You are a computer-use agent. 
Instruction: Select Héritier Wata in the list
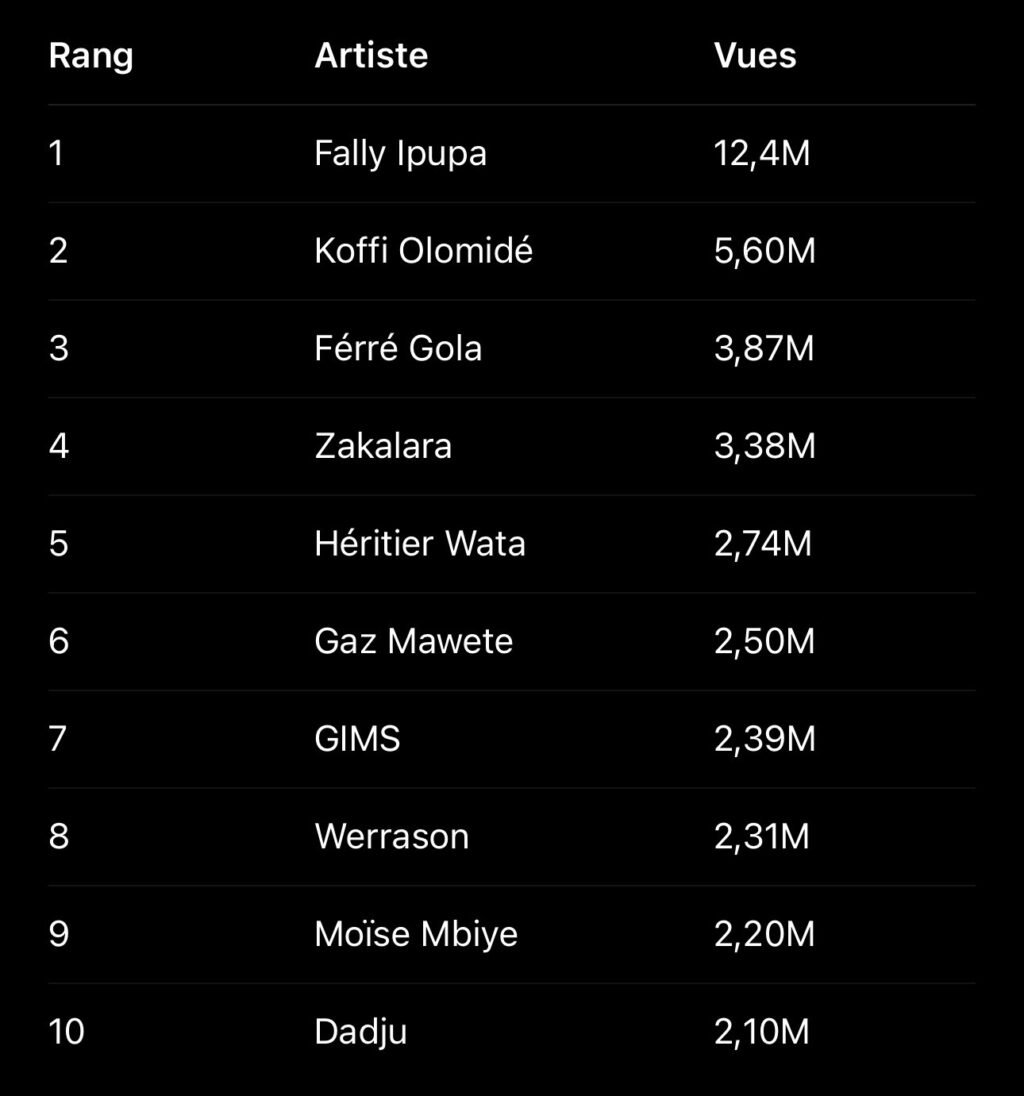click(x=419, y=544)
